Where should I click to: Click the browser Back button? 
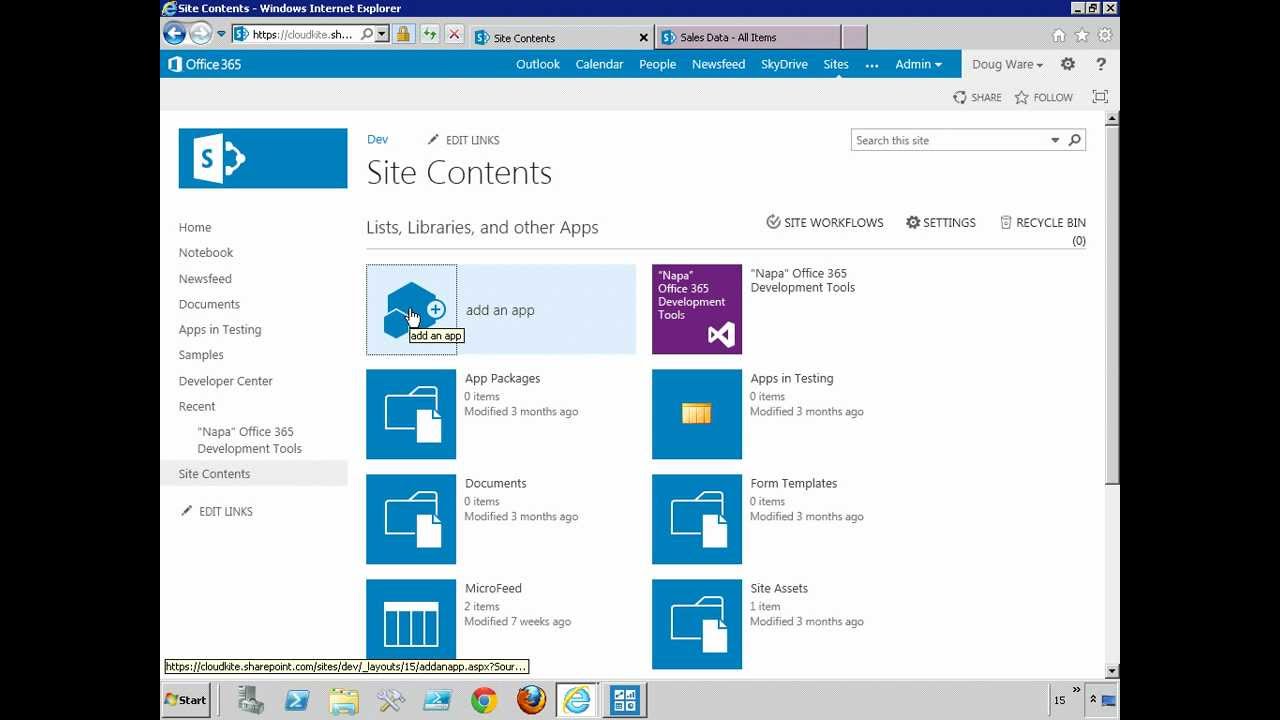coord(175,34)
